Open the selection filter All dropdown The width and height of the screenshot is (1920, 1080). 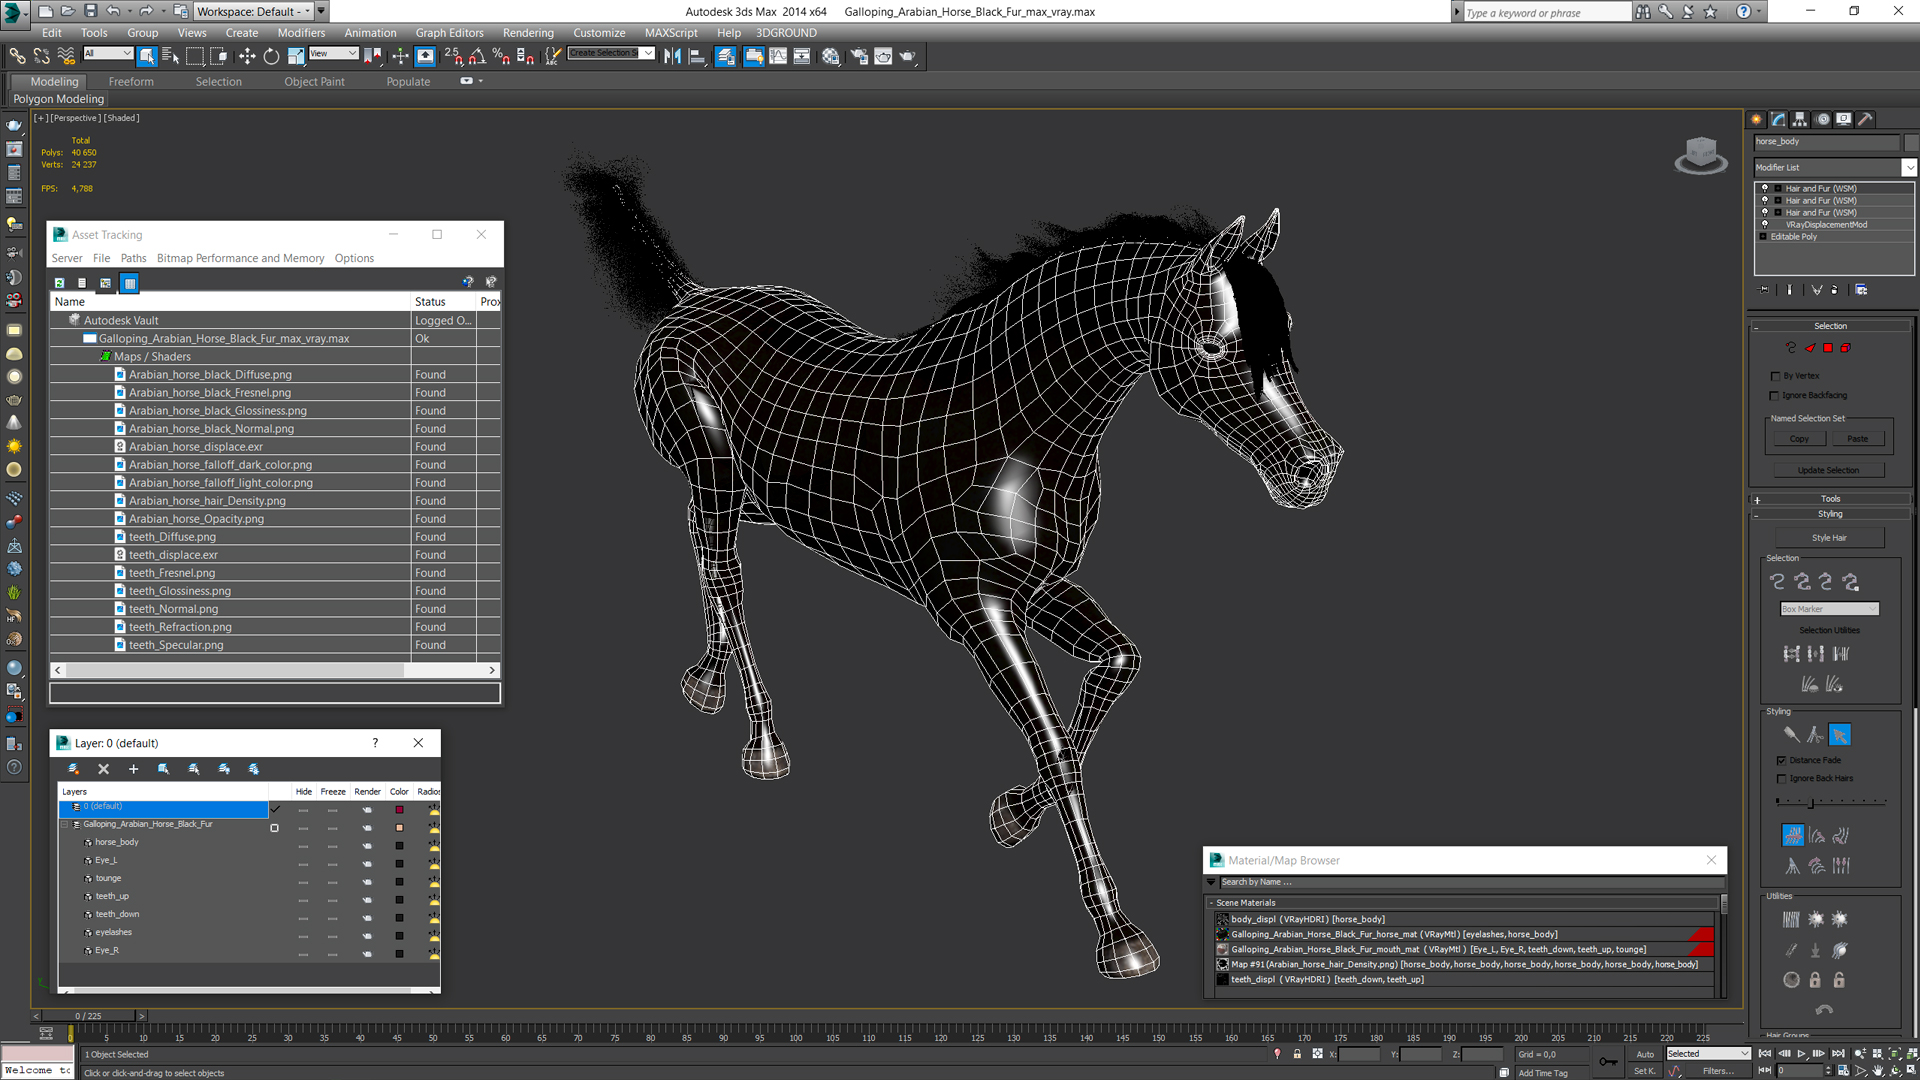108,54
